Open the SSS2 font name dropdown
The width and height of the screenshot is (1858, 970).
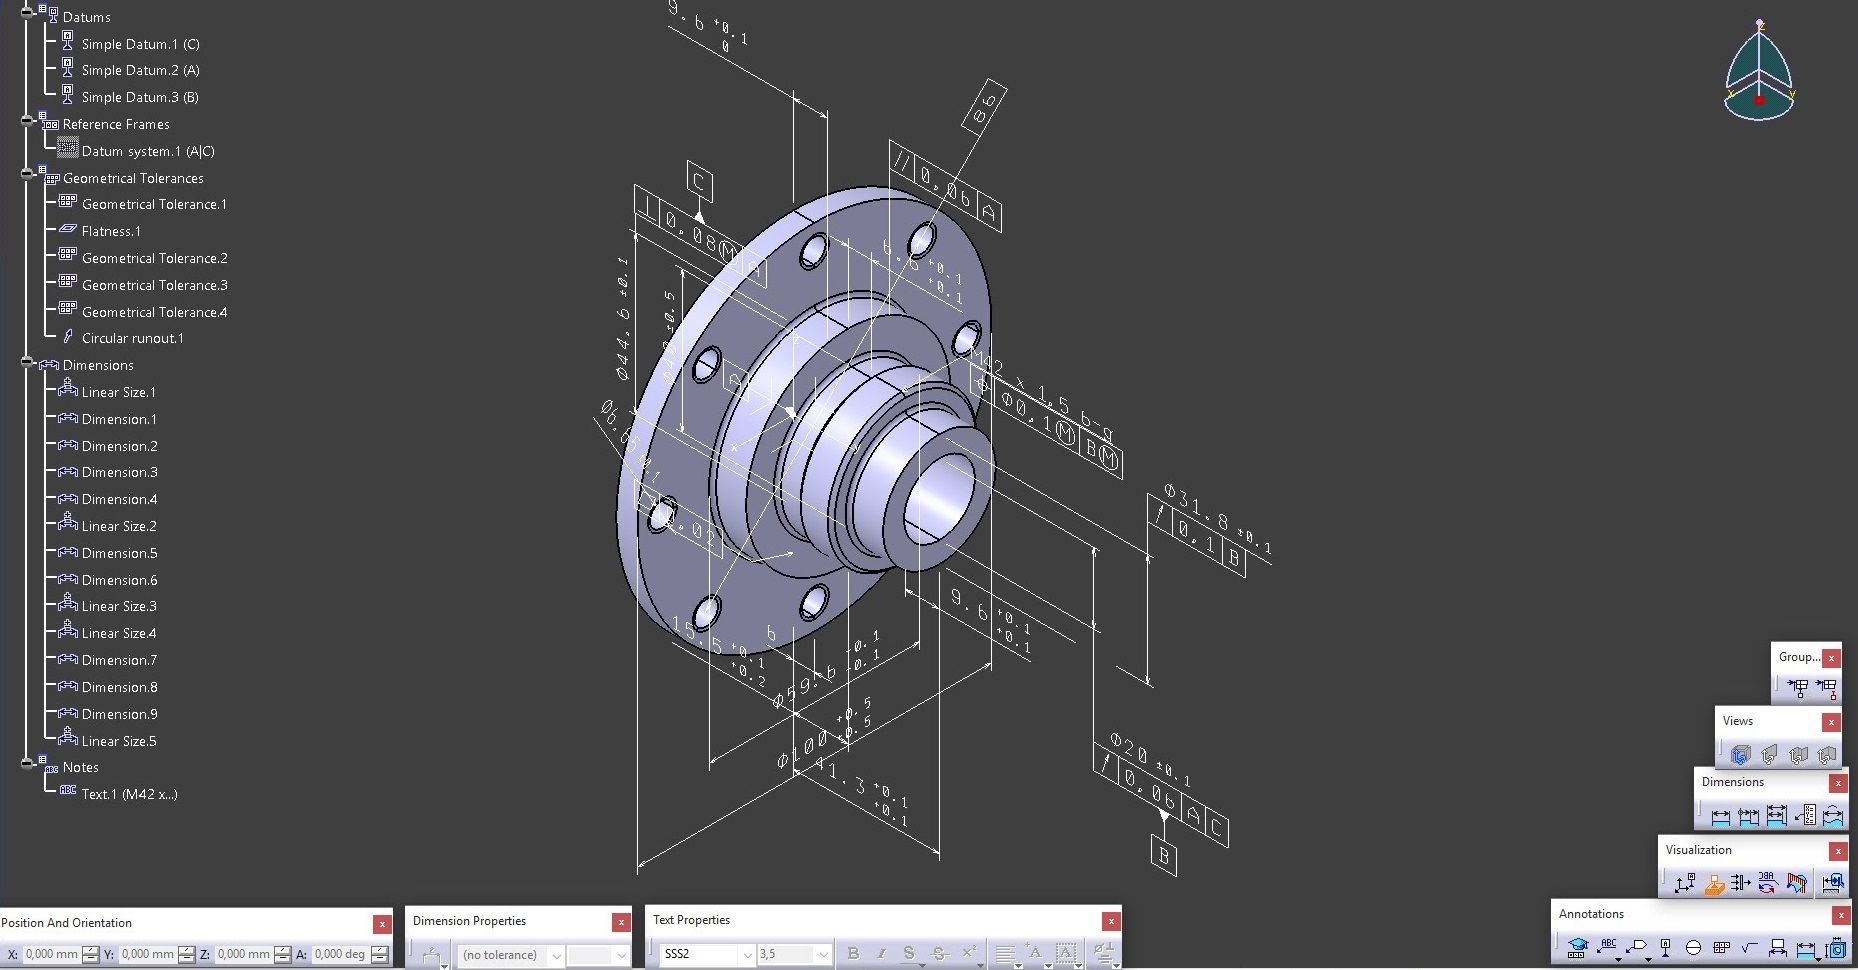pos(746,955)
